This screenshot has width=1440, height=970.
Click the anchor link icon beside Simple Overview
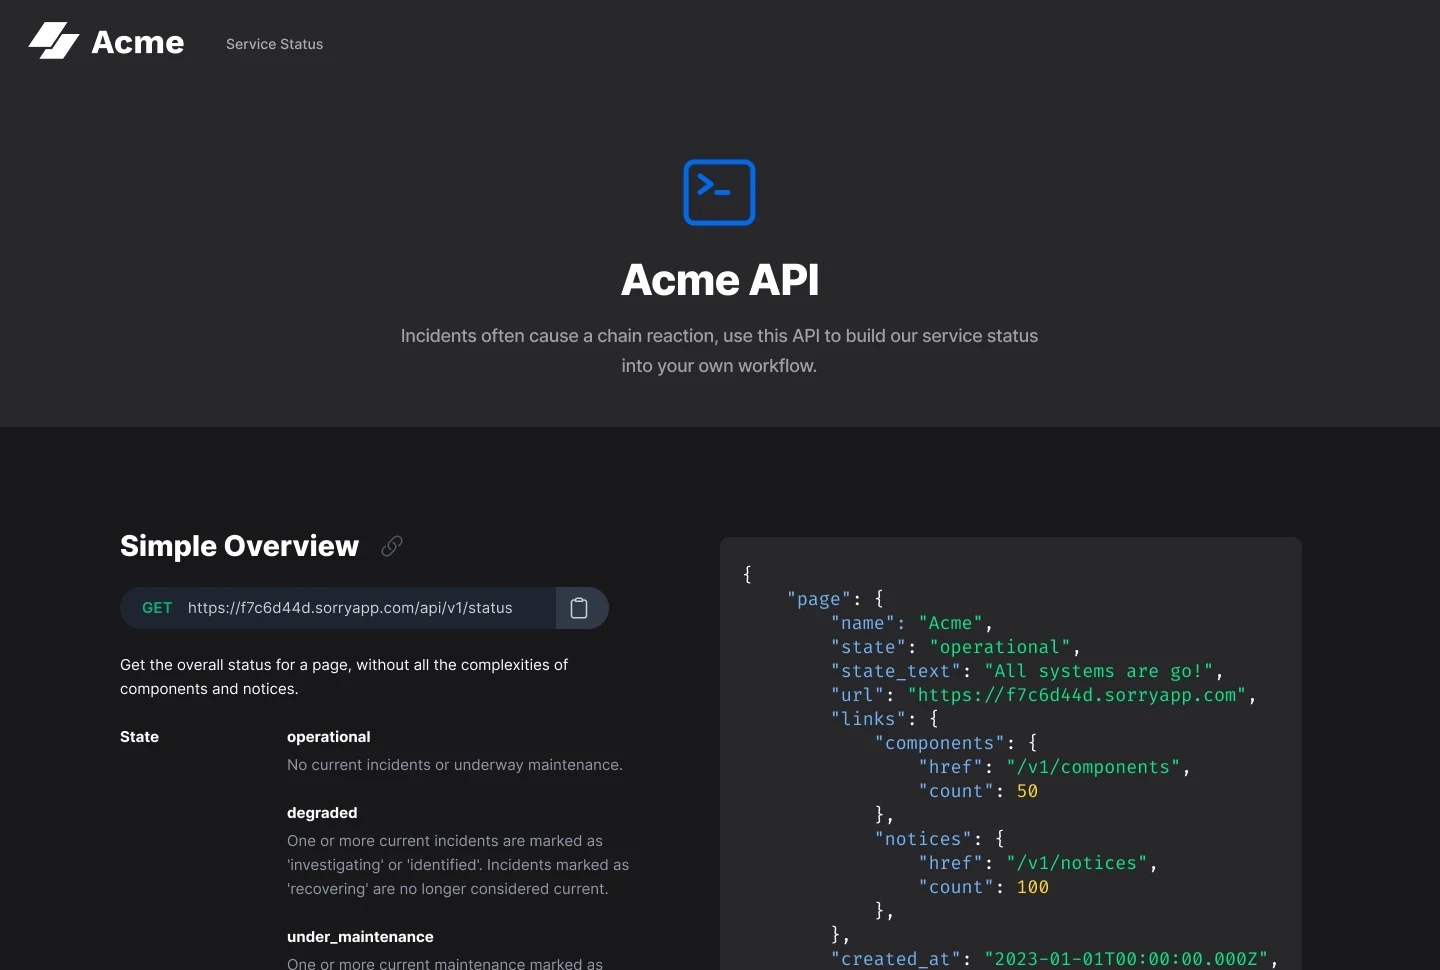pos(391,546)
